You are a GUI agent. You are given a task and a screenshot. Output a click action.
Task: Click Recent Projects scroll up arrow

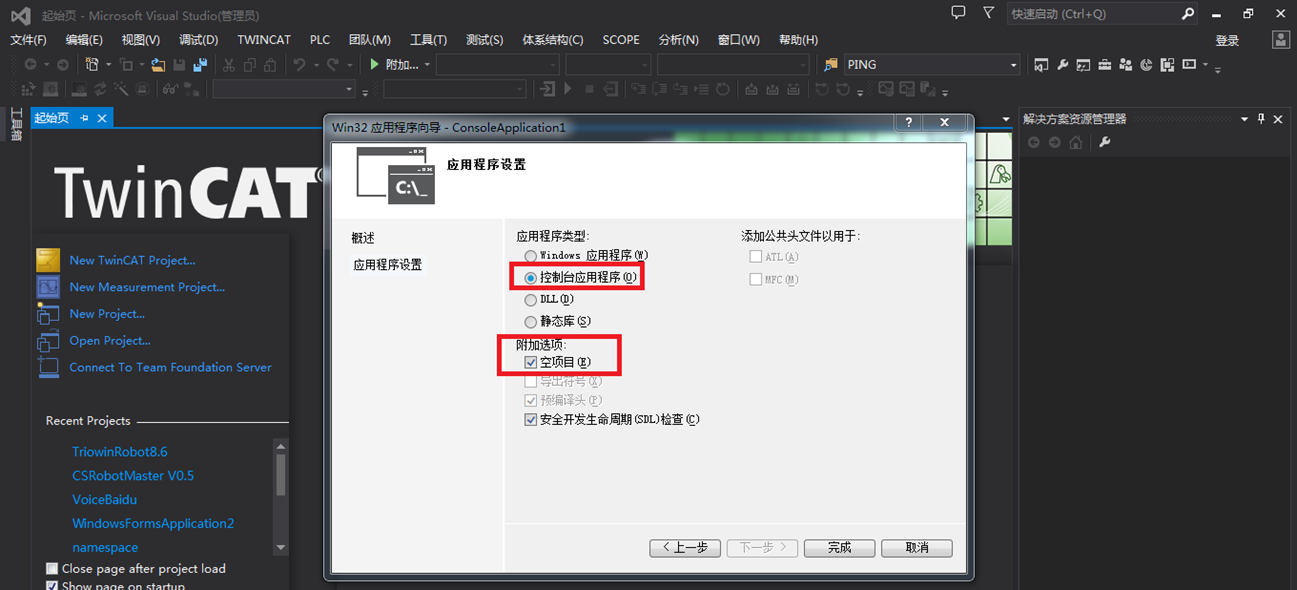[x=281, y=446]
